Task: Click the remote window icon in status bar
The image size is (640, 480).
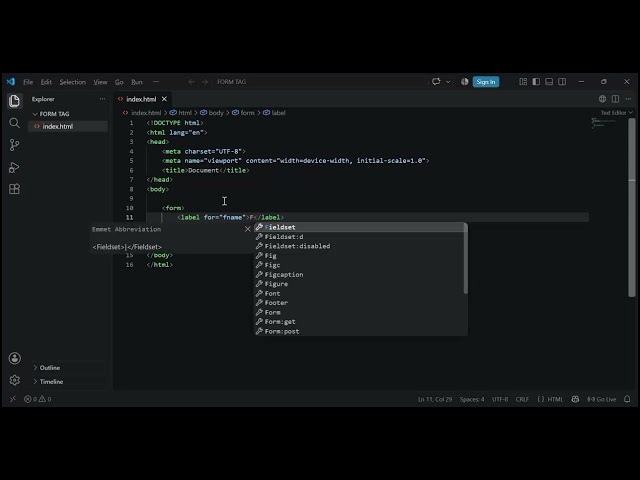Action: pyautogui.click(x=13, y=399)
